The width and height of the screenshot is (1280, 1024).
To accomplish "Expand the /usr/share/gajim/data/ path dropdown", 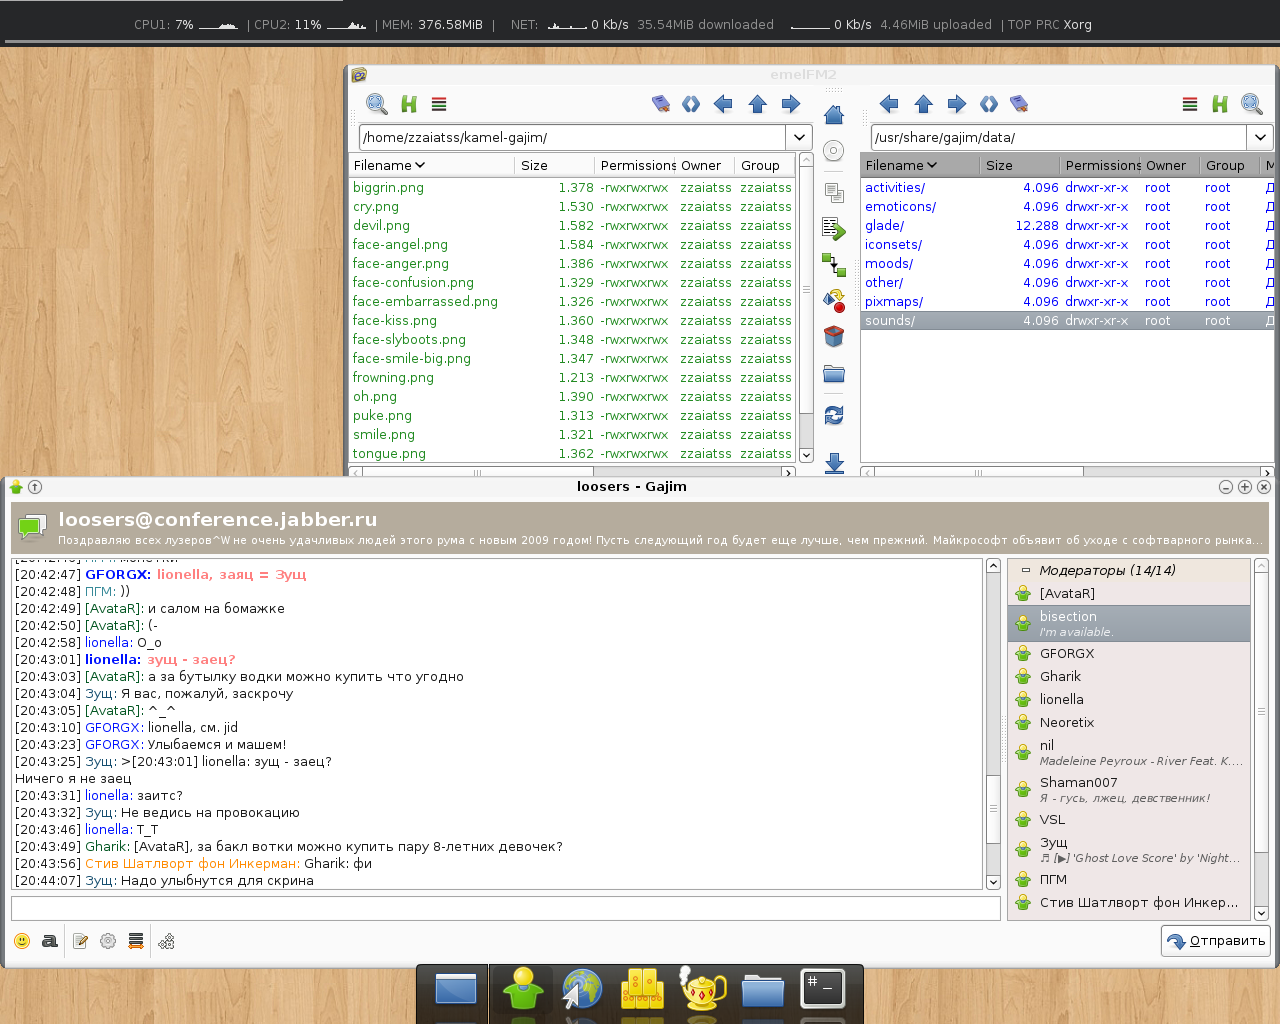I will pyautogui.click(x=1260, y=138).
